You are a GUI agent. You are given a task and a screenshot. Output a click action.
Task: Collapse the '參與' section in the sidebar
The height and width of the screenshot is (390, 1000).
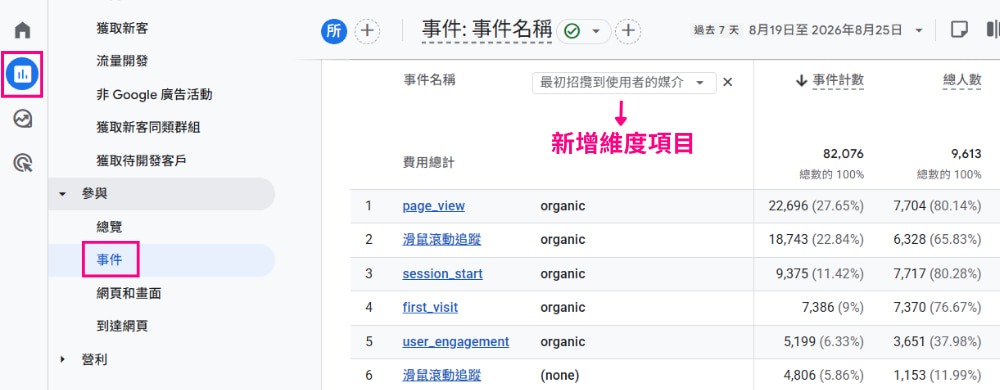tap(62, 194)
